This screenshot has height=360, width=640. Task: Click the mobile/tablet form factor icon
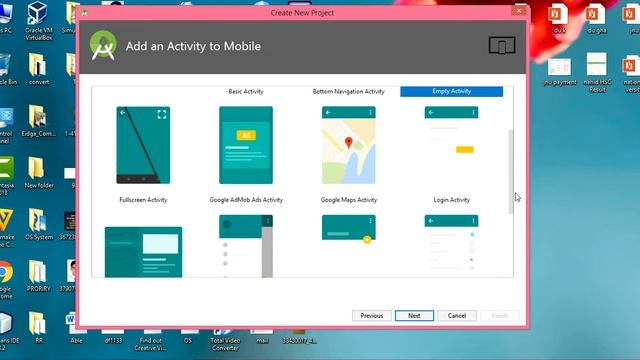502,45
